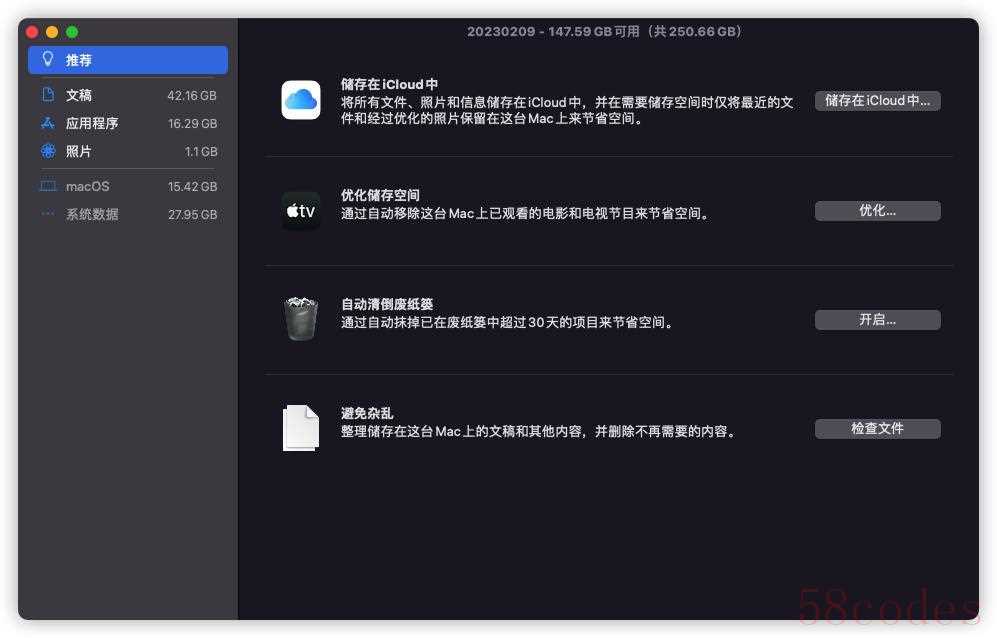Close the window with the red button
This screenshot has width=997, height=638.
(32, 32)
